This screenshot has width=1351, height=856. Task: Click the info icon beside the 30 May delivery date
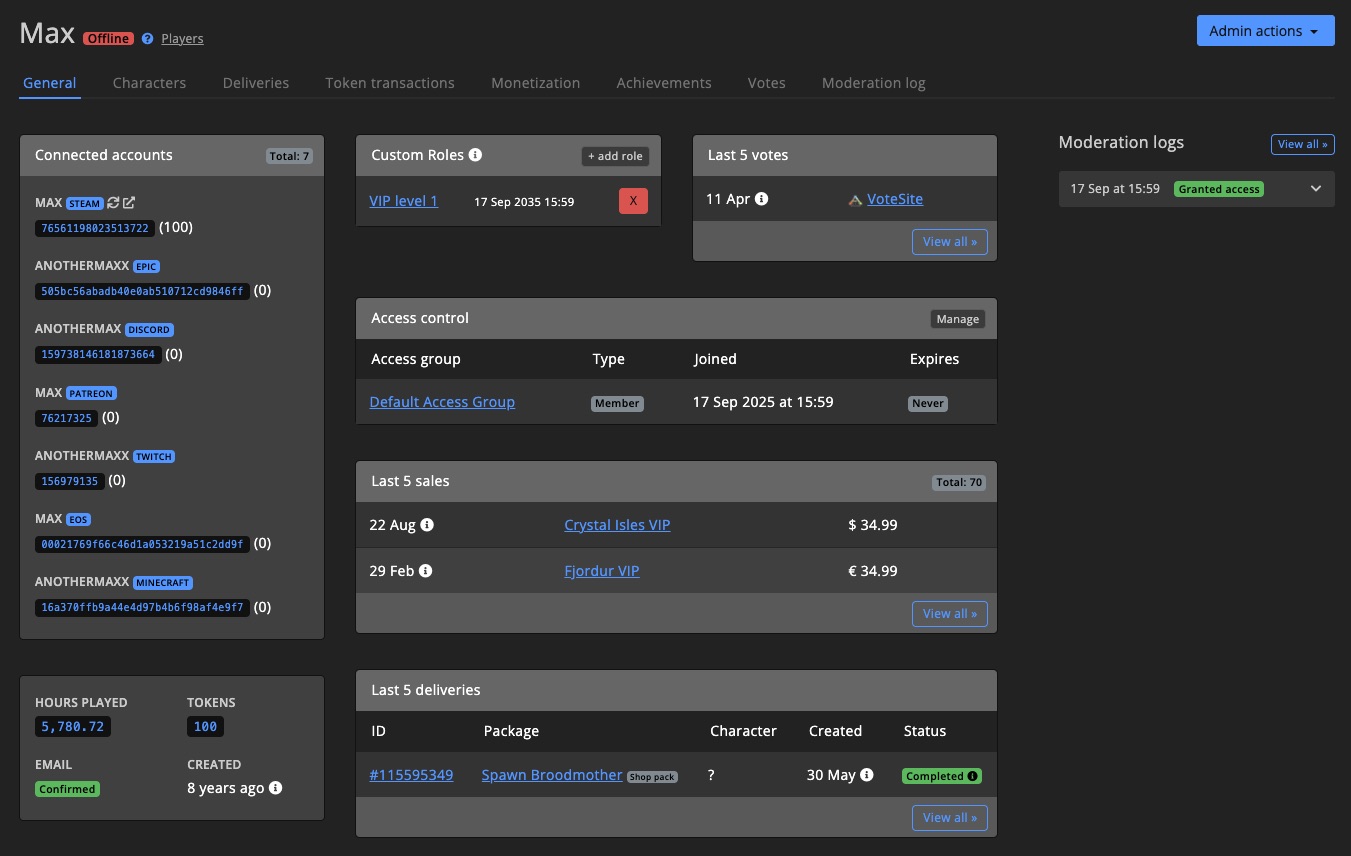pos(866,775)
